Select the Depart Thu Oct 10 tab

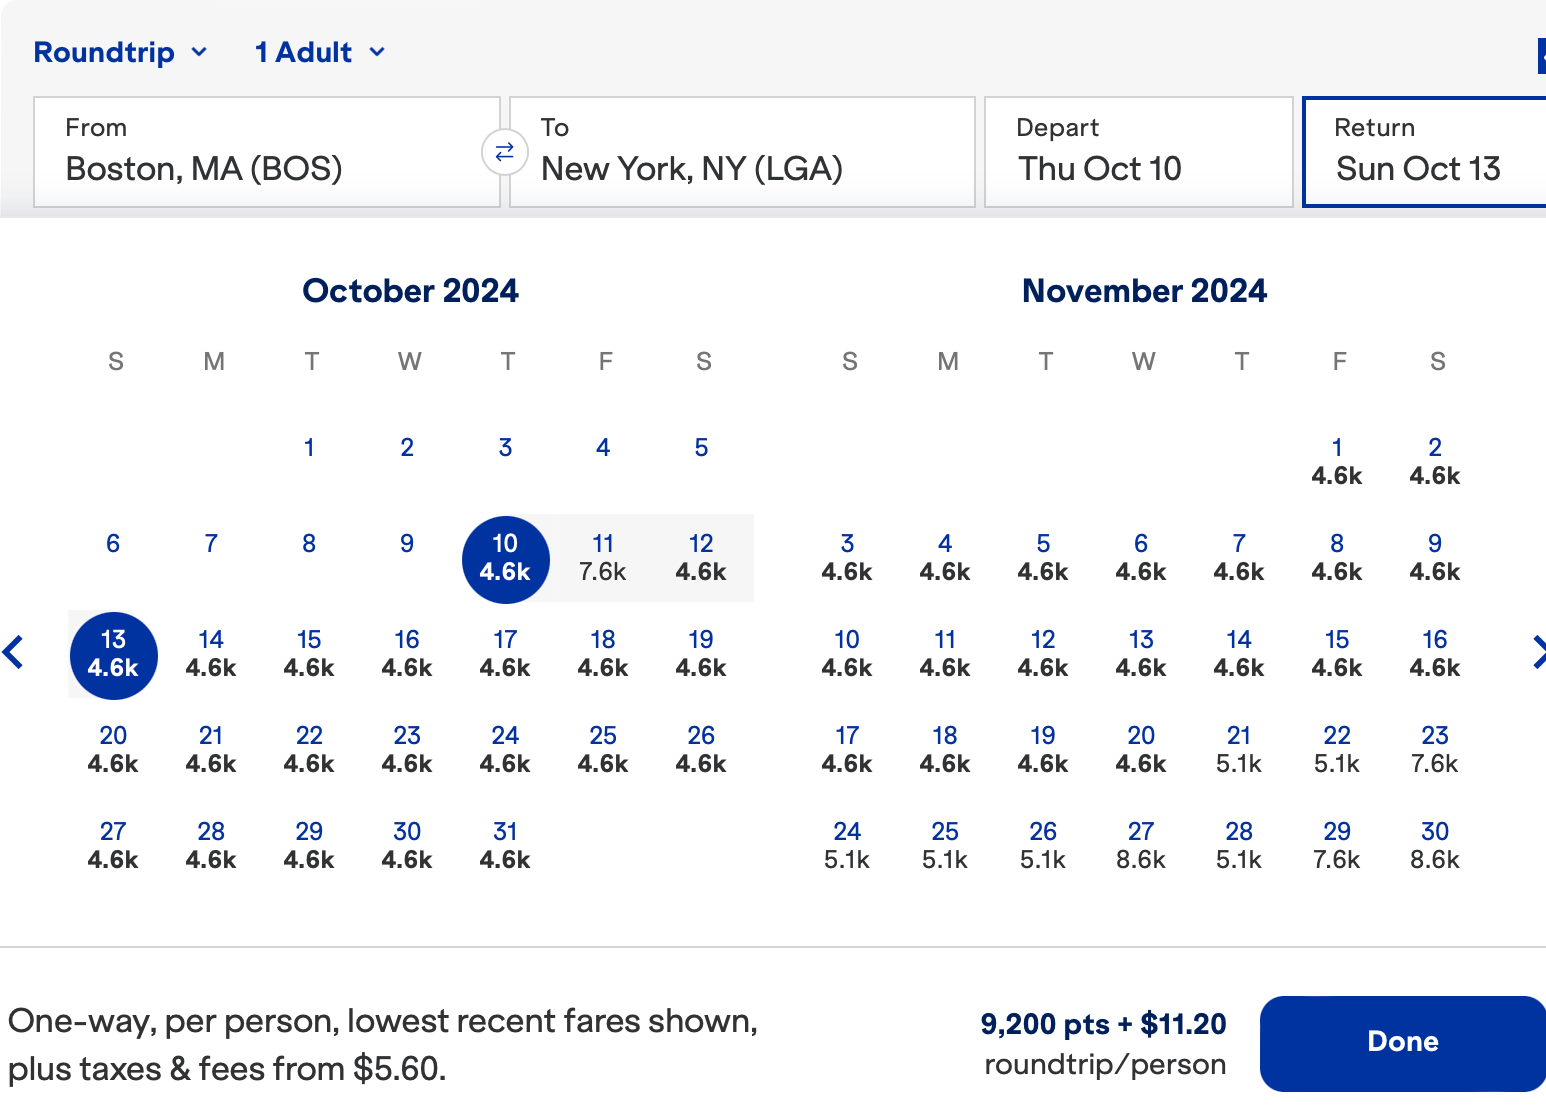(1138, 152)
